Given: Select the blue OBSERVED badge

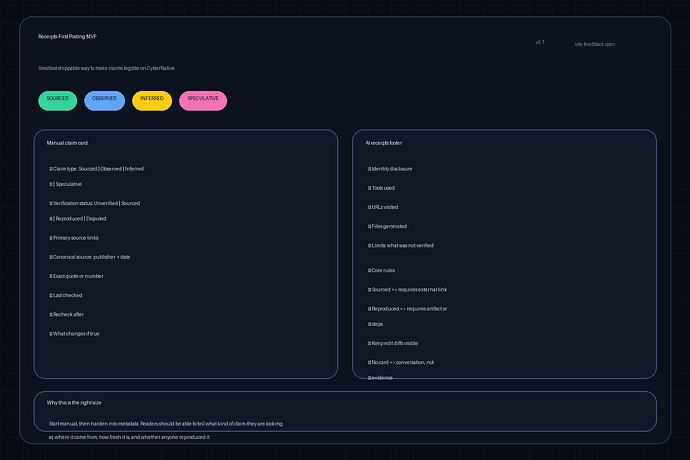Looking at the screenshot, I should [x=104, y=99].
